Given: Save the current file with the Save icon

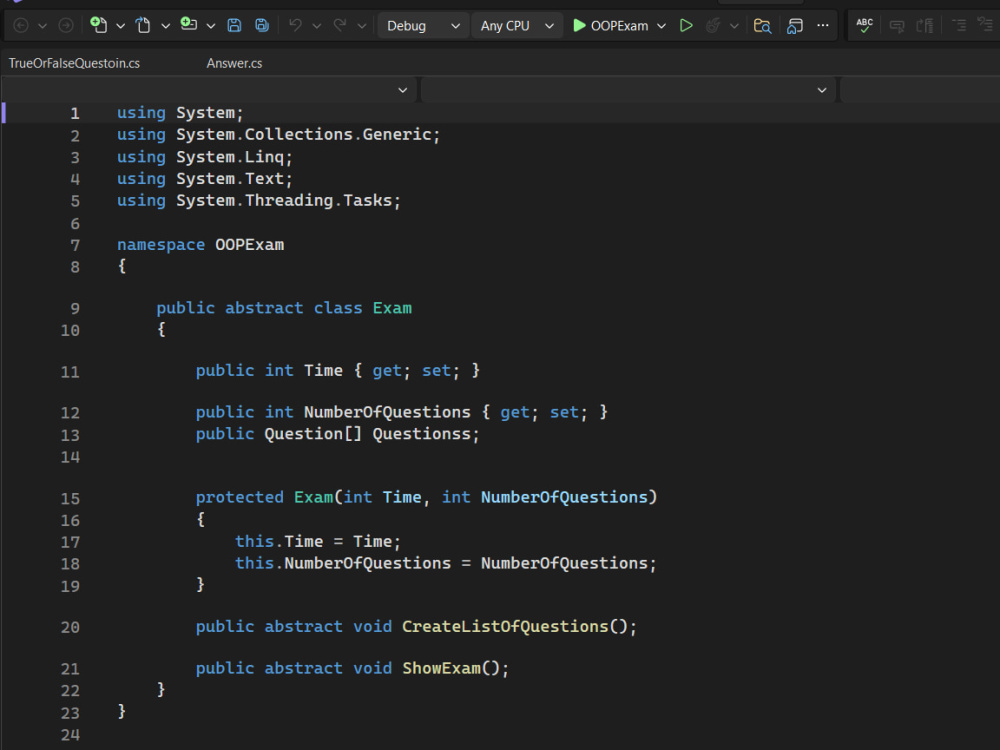Looking at the screenshot, I should coord(234,26).
